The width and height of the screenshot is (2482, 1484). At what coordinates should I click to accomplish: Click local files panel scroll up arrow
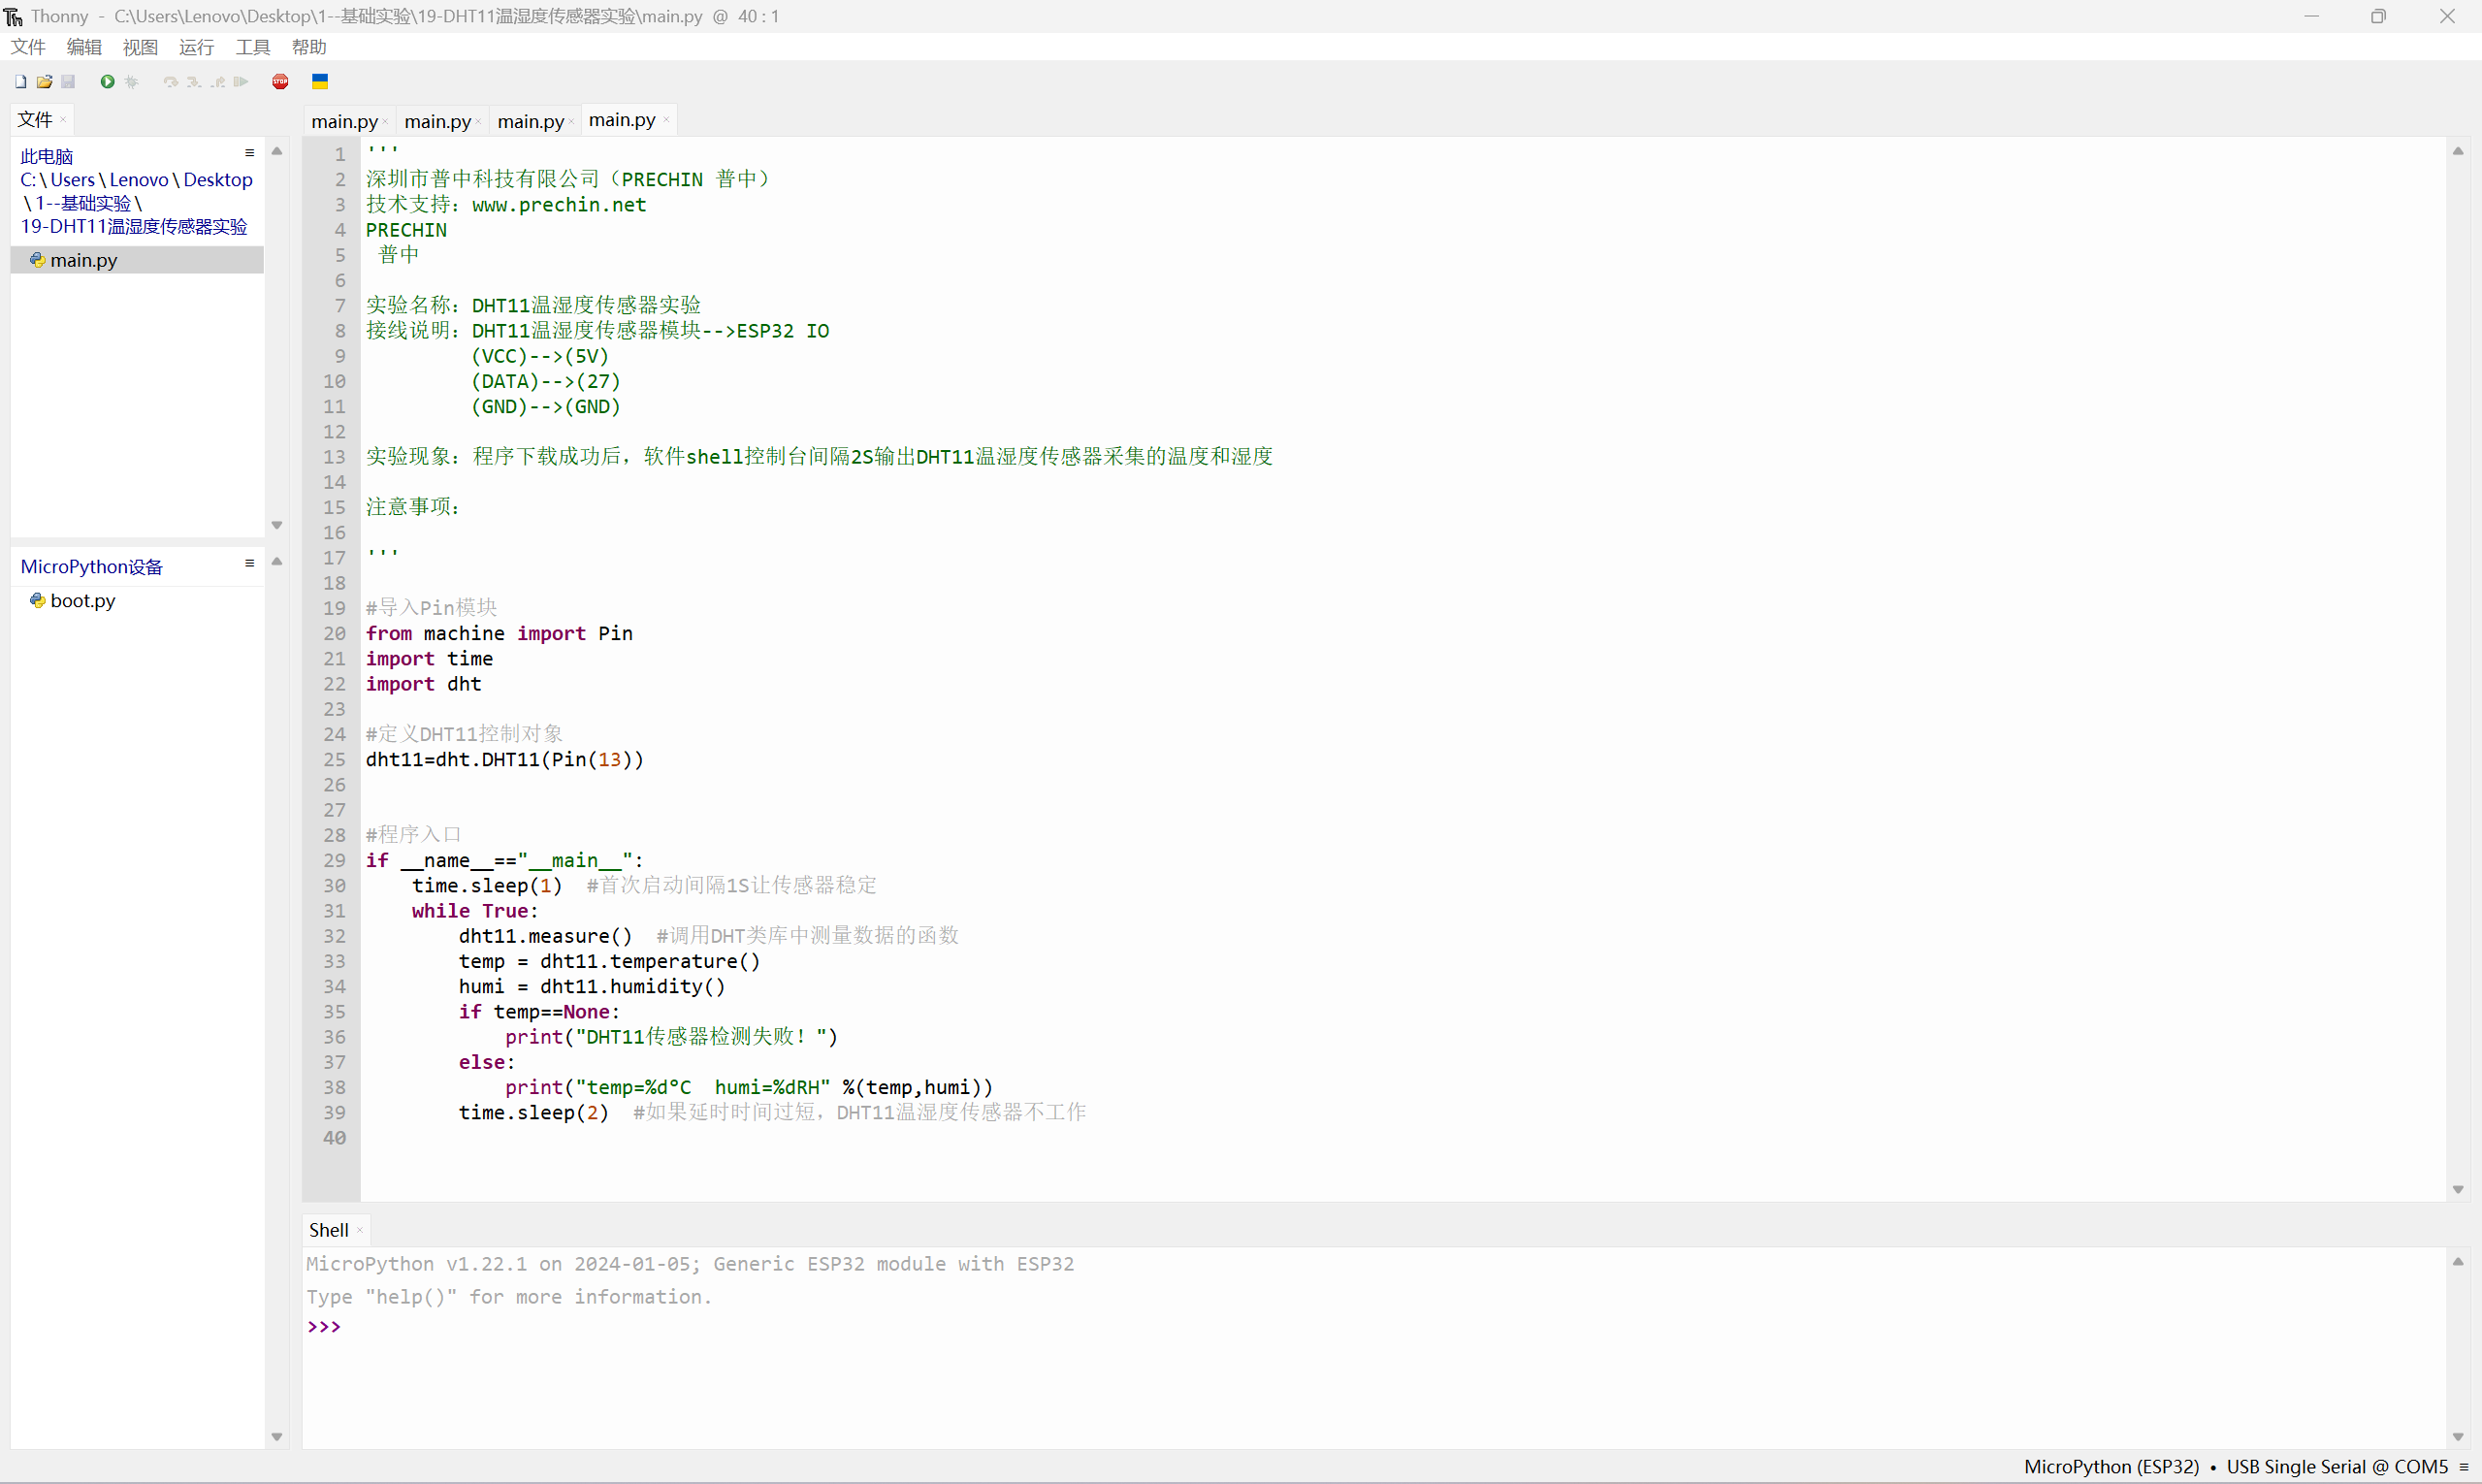(277, 151)
